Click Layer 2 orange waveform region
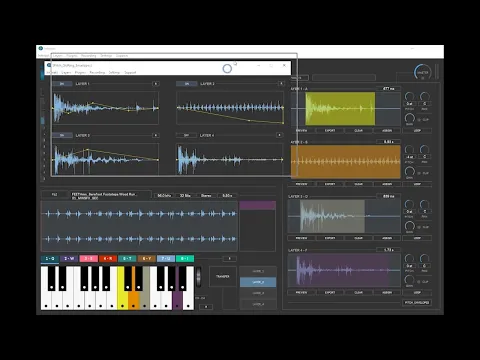Image resolution: width=480 pixels, height=360 pixels. point(346,162)
